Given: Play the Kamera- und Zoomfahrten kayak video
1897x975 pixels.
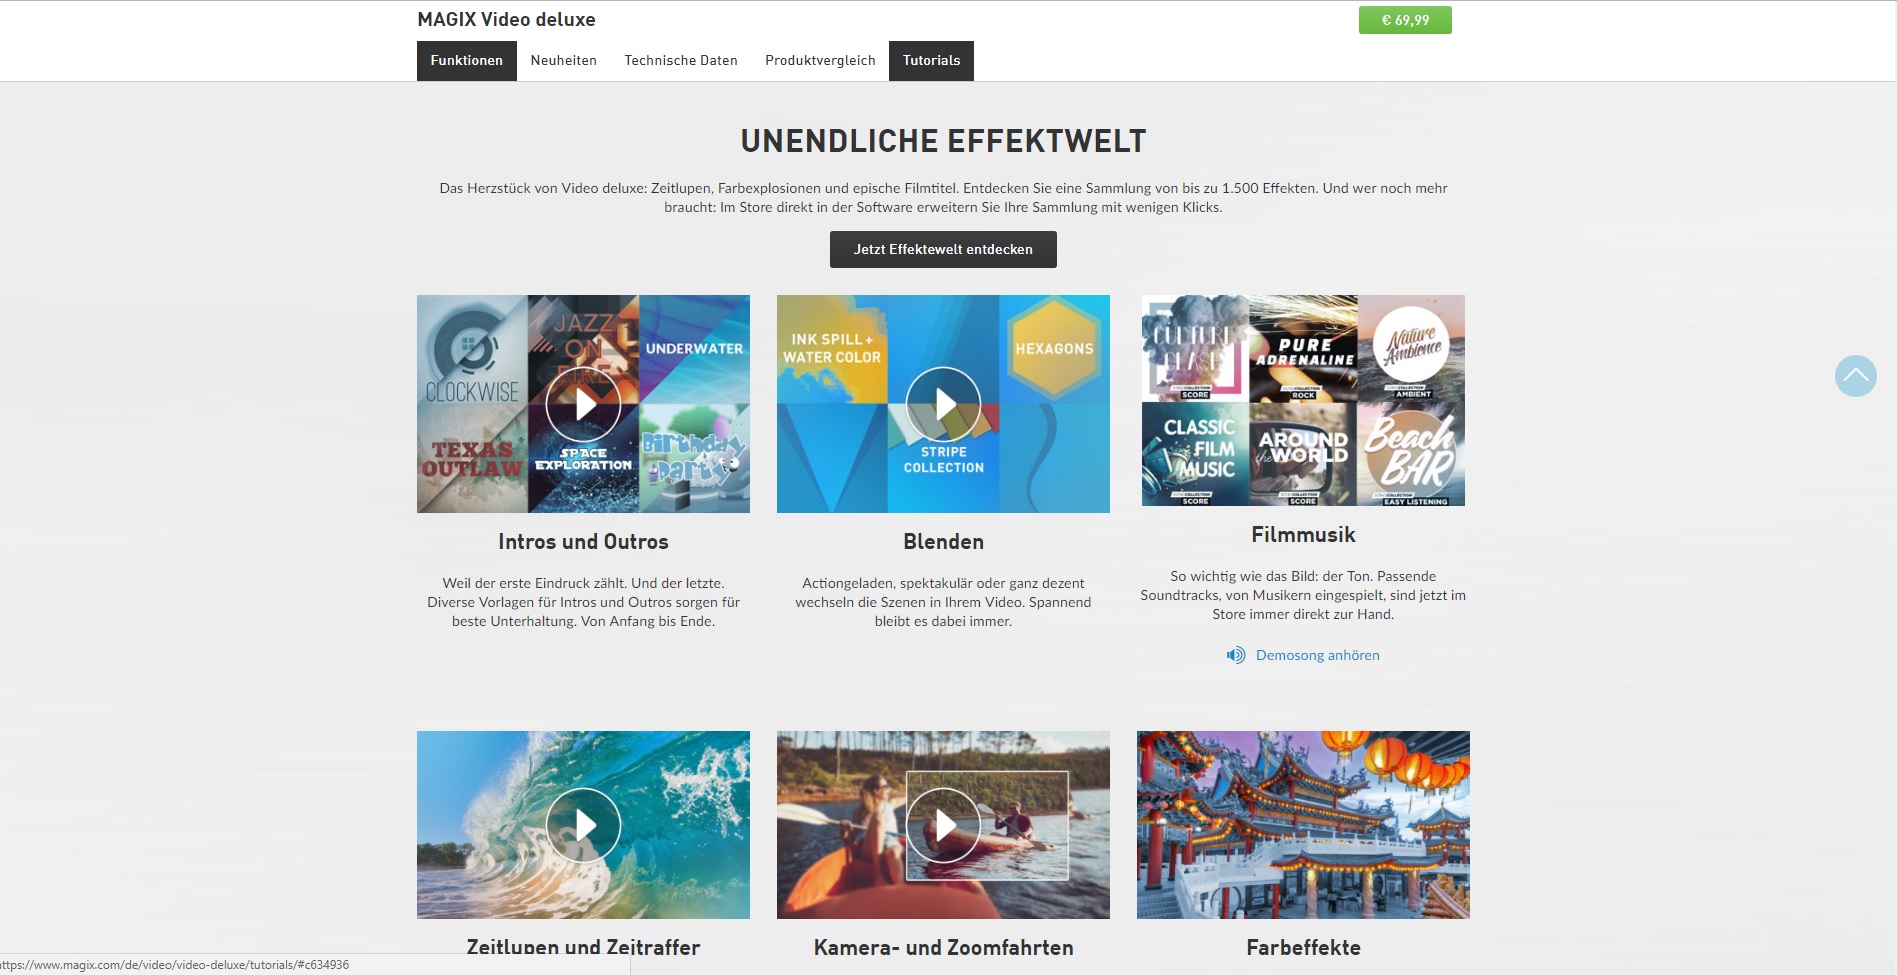Looking at the screenshot, I should click(943, 825).
